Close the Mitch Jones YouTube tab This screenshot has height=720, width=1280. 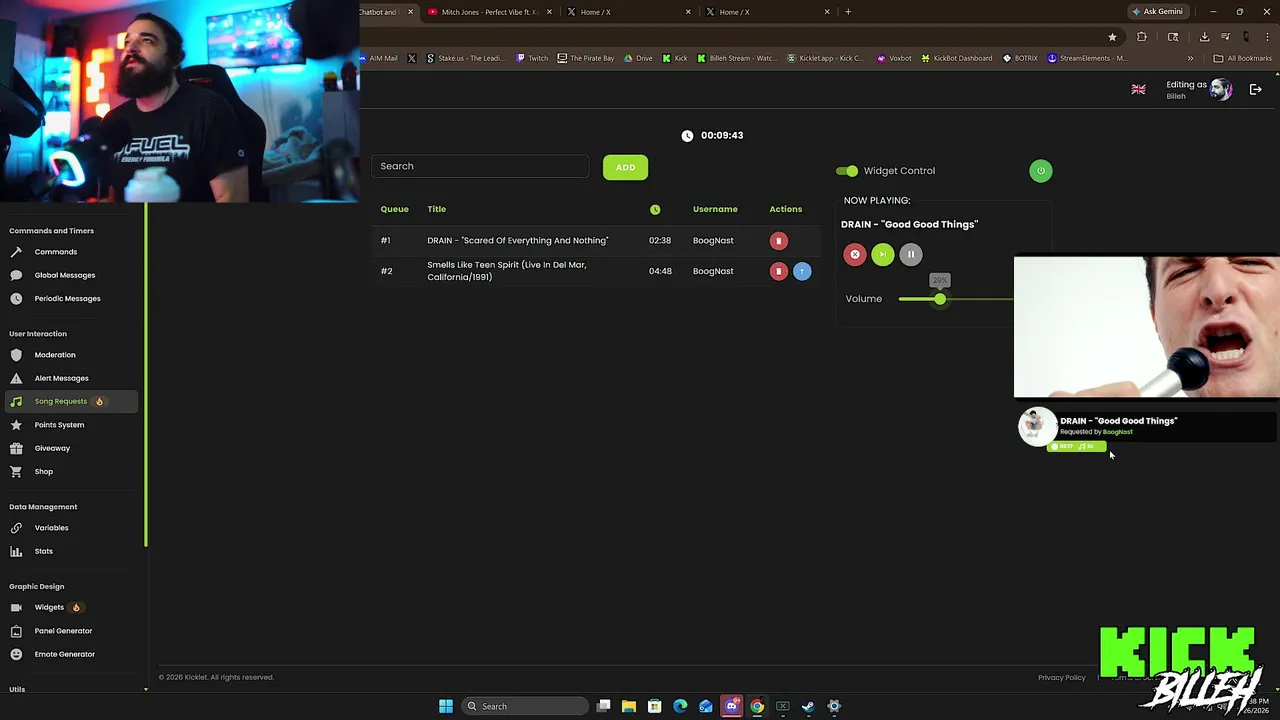click(x=549, y=12)
